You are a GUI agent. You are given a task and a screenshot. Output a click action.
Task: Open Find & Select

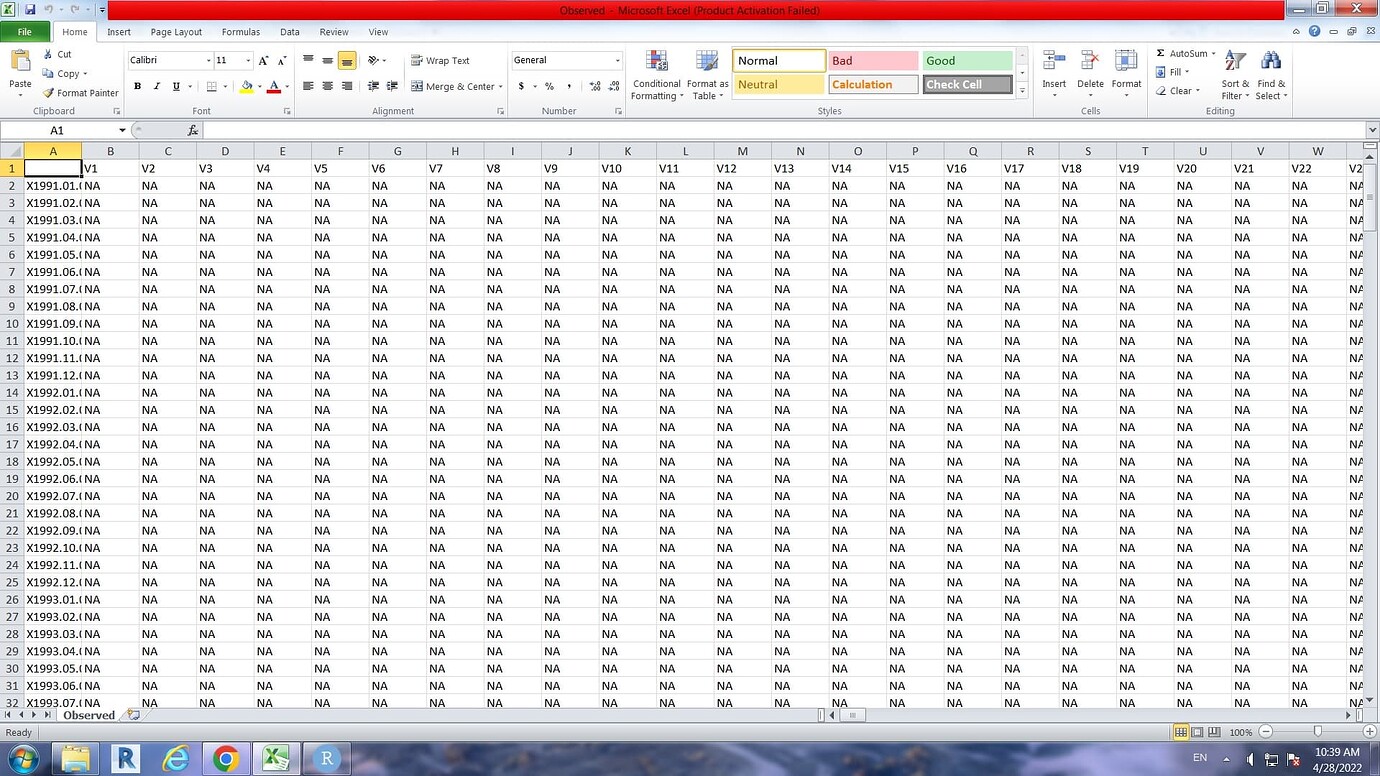pos(1271,75)
